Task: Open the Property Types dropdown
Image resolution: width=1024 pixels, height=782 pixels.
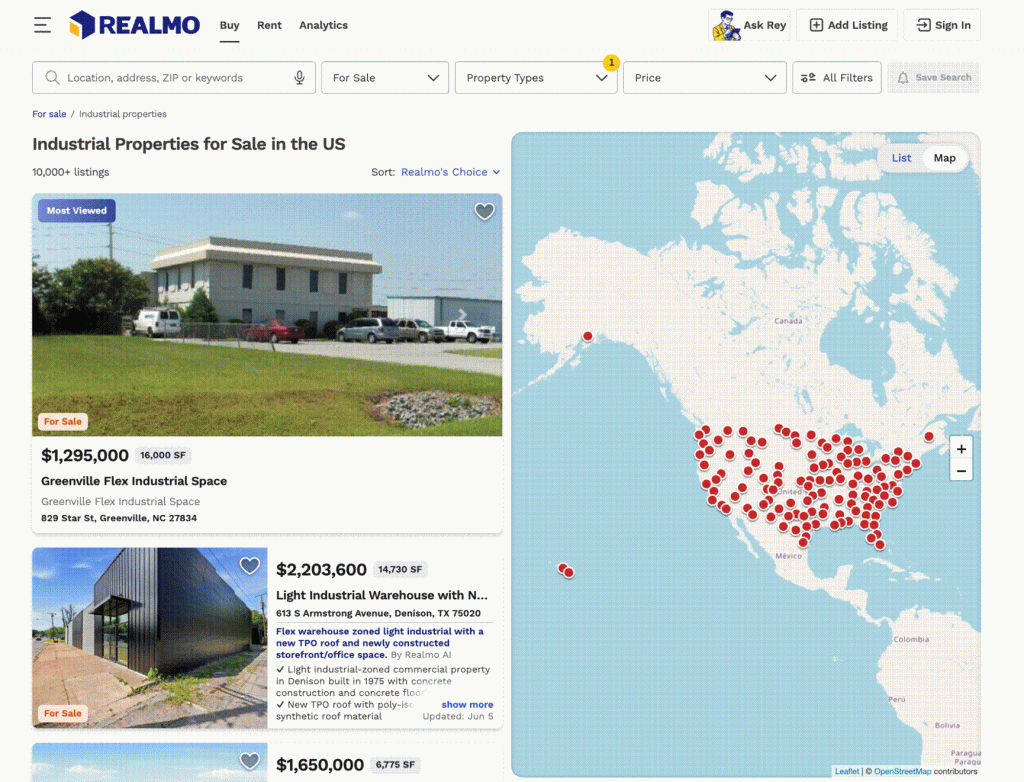Action: click(x=536, y=78)
